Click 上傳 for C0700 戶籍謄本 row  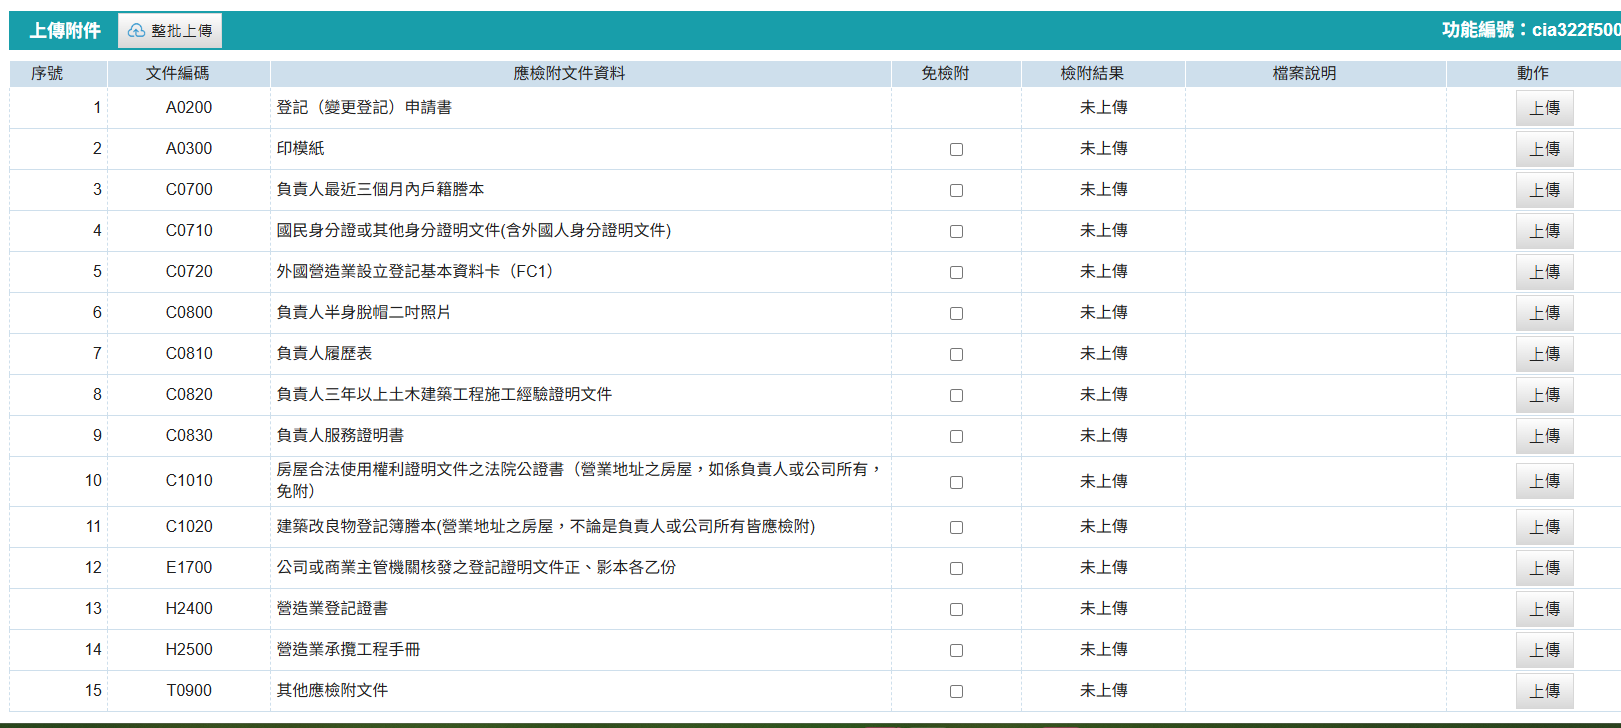tap(1544, 190)
